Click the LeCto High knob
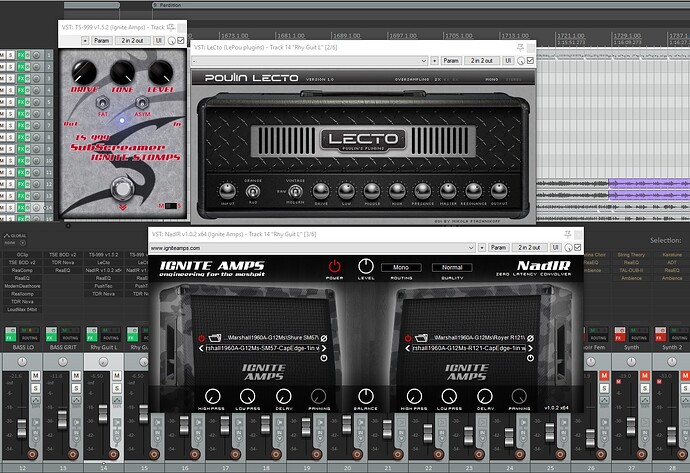 point(397,191)
